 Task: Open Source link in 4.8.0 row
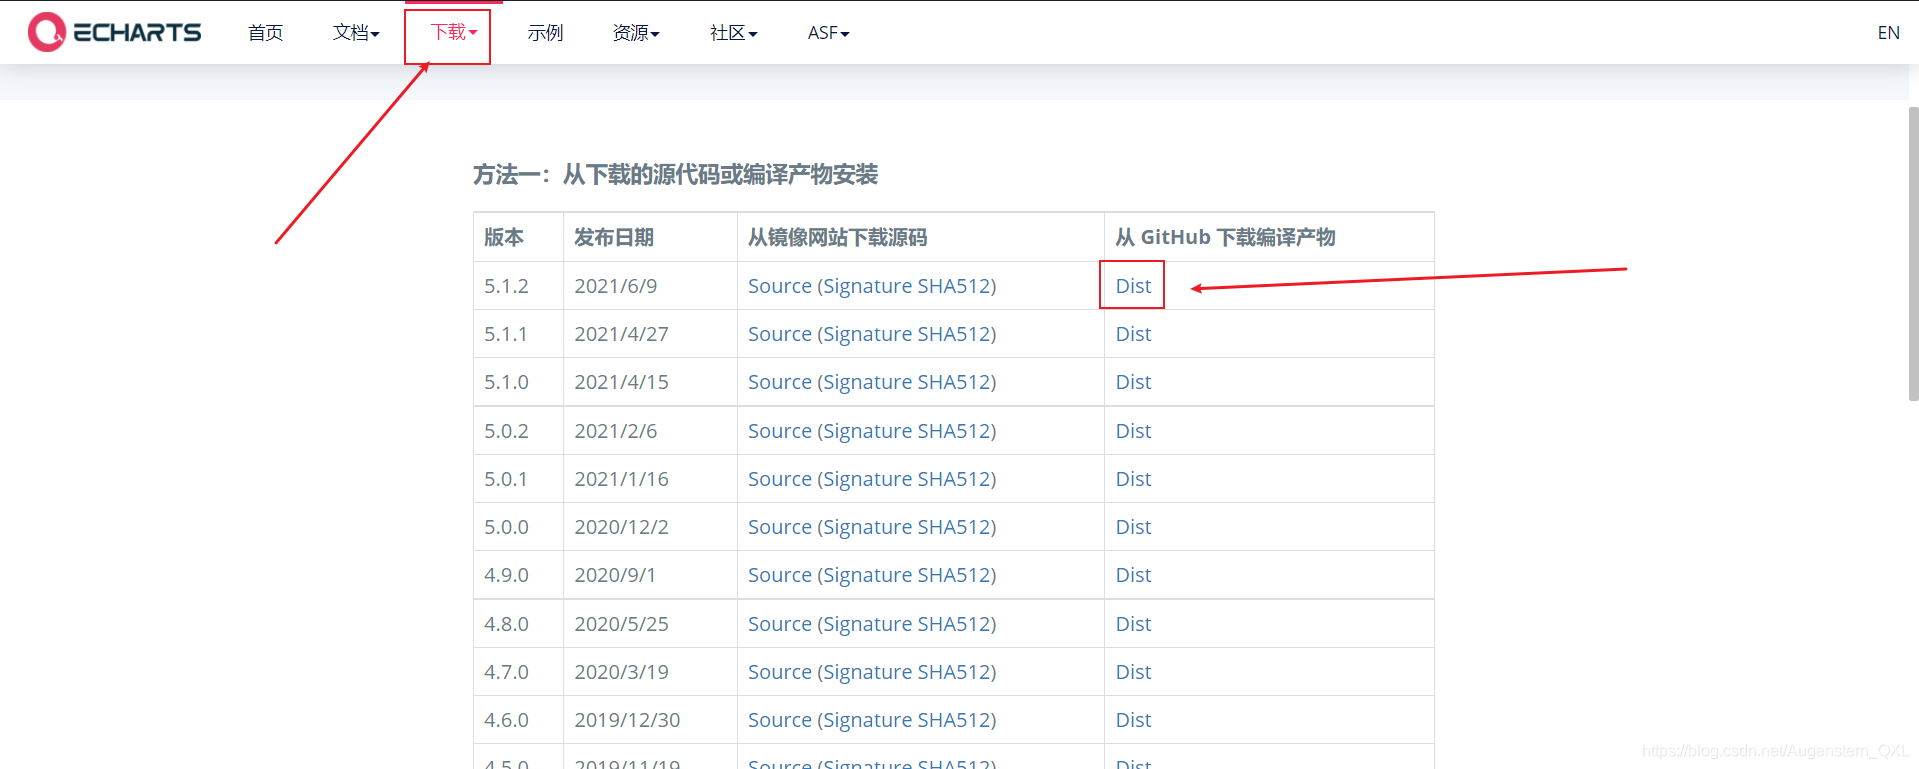[780, 624]
